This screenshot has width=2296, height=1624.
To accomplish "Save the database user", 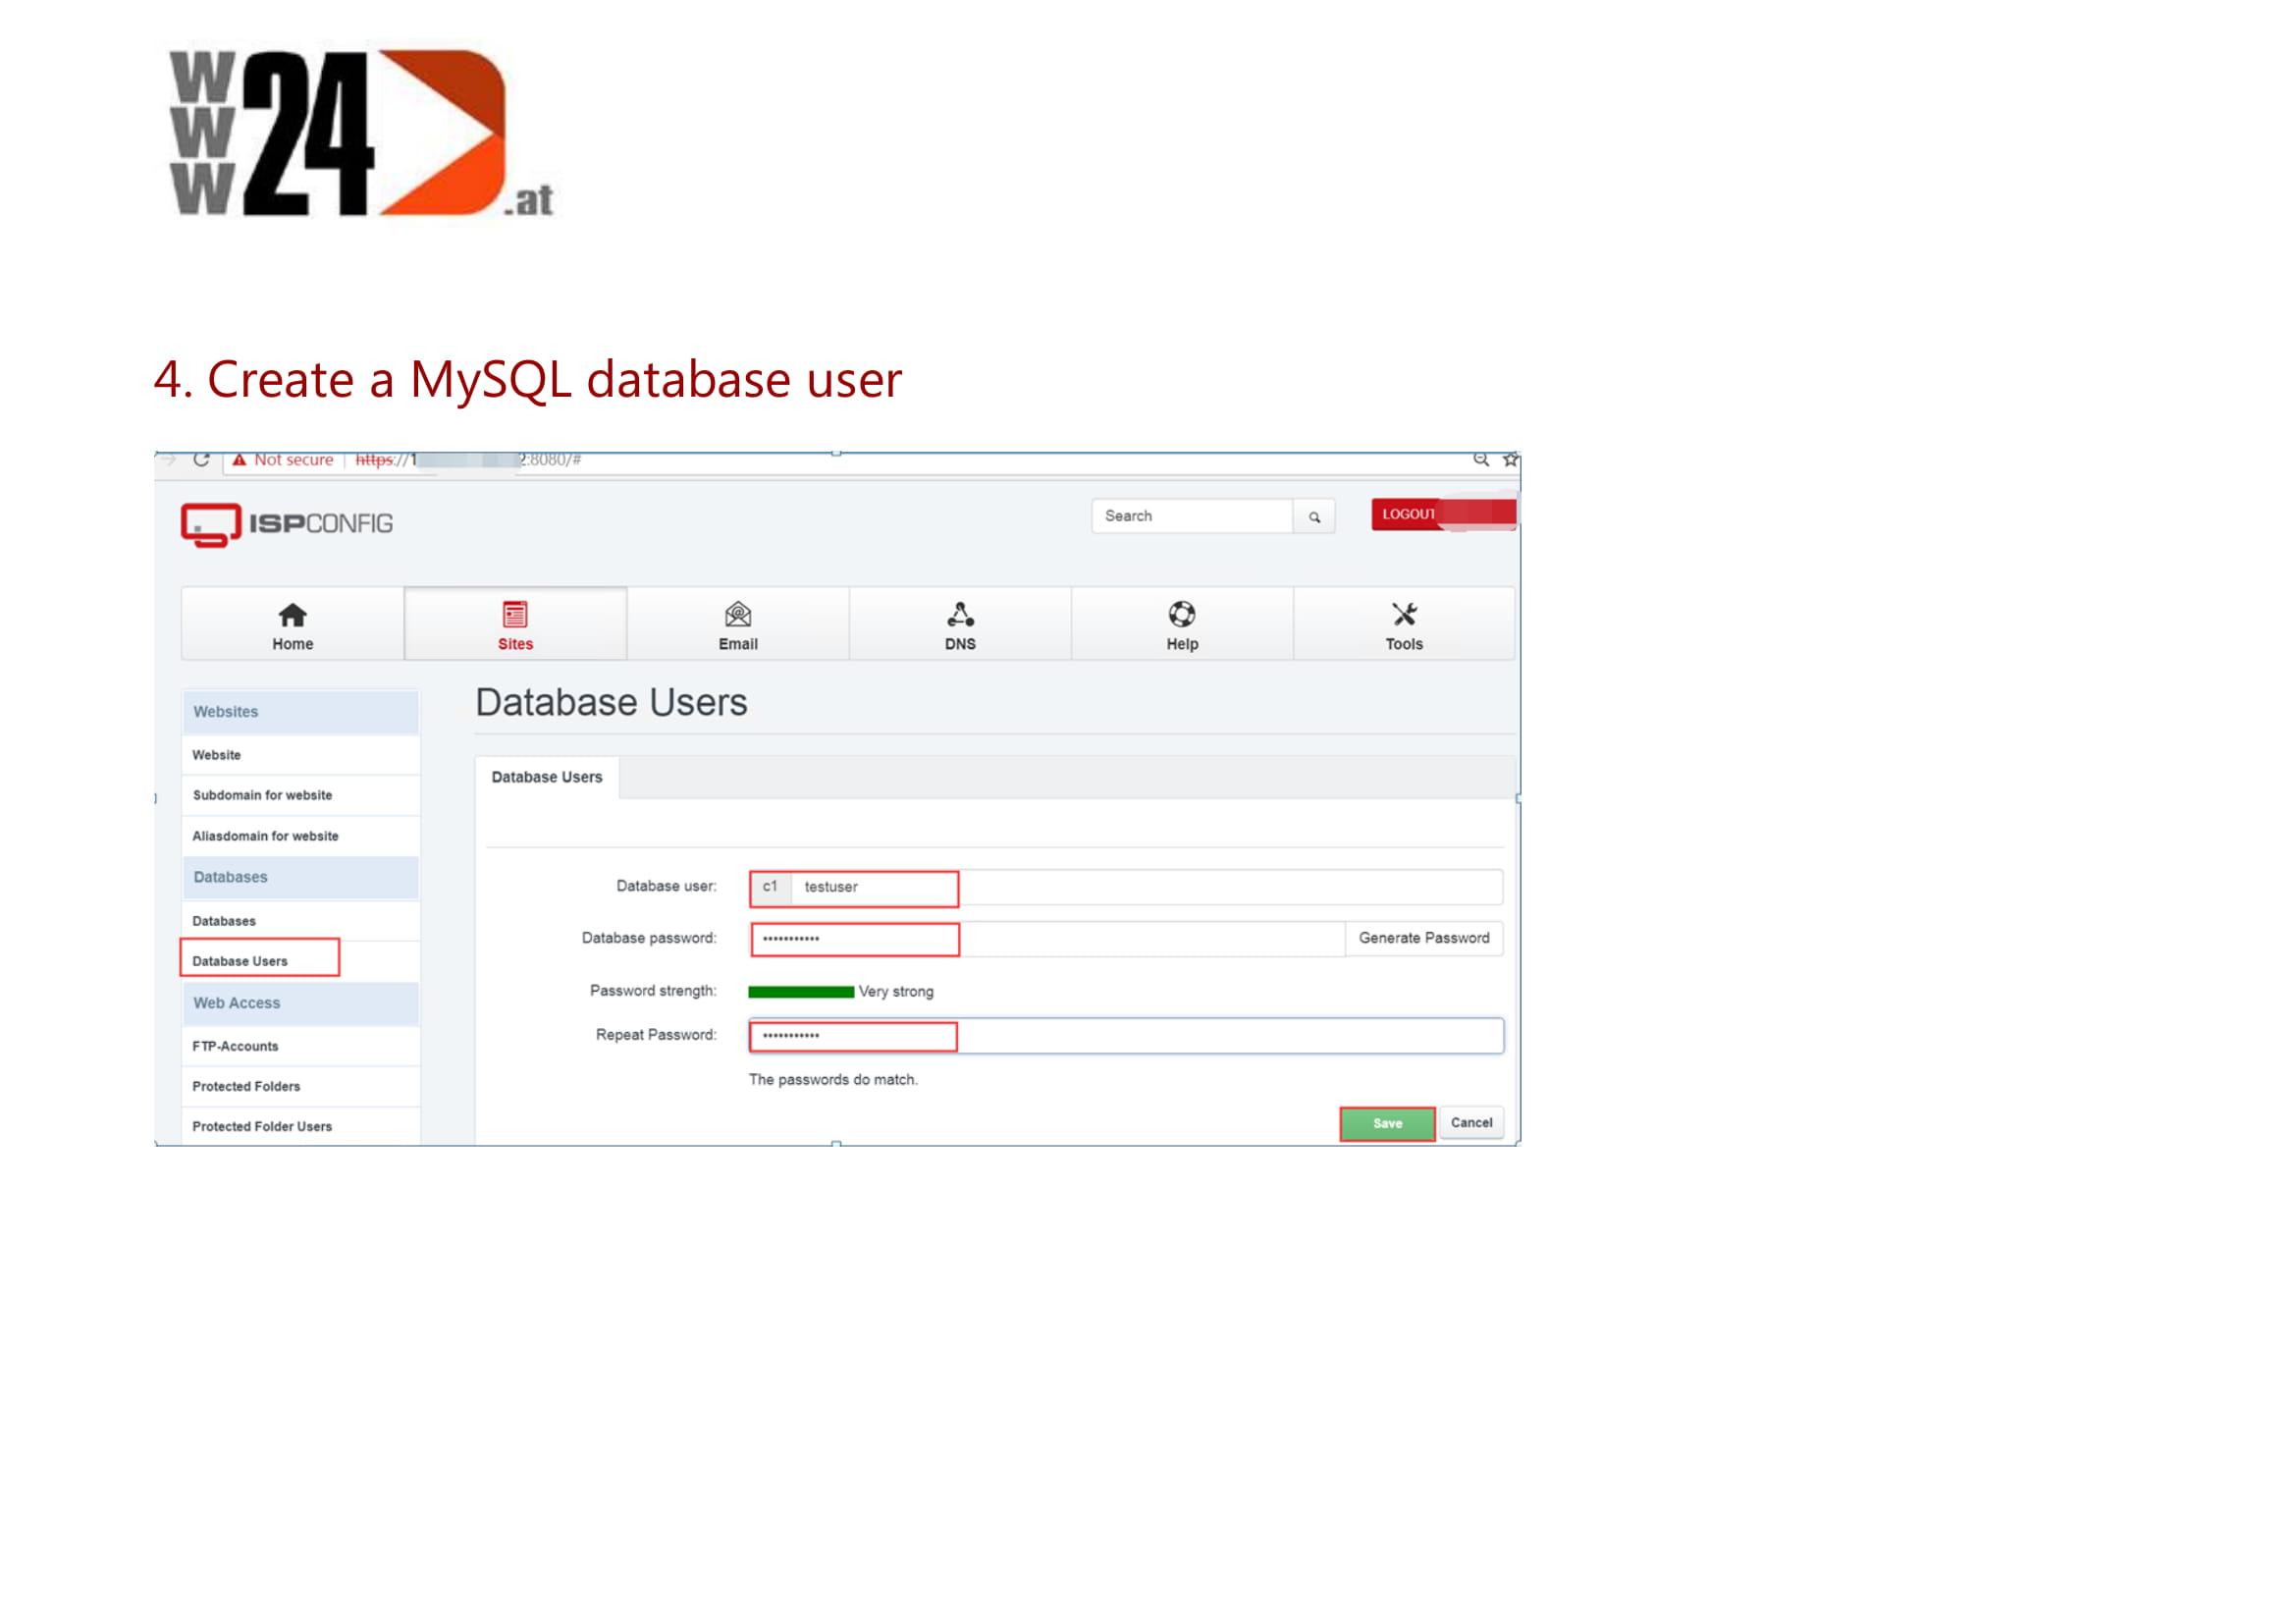I will 1387,1123.
